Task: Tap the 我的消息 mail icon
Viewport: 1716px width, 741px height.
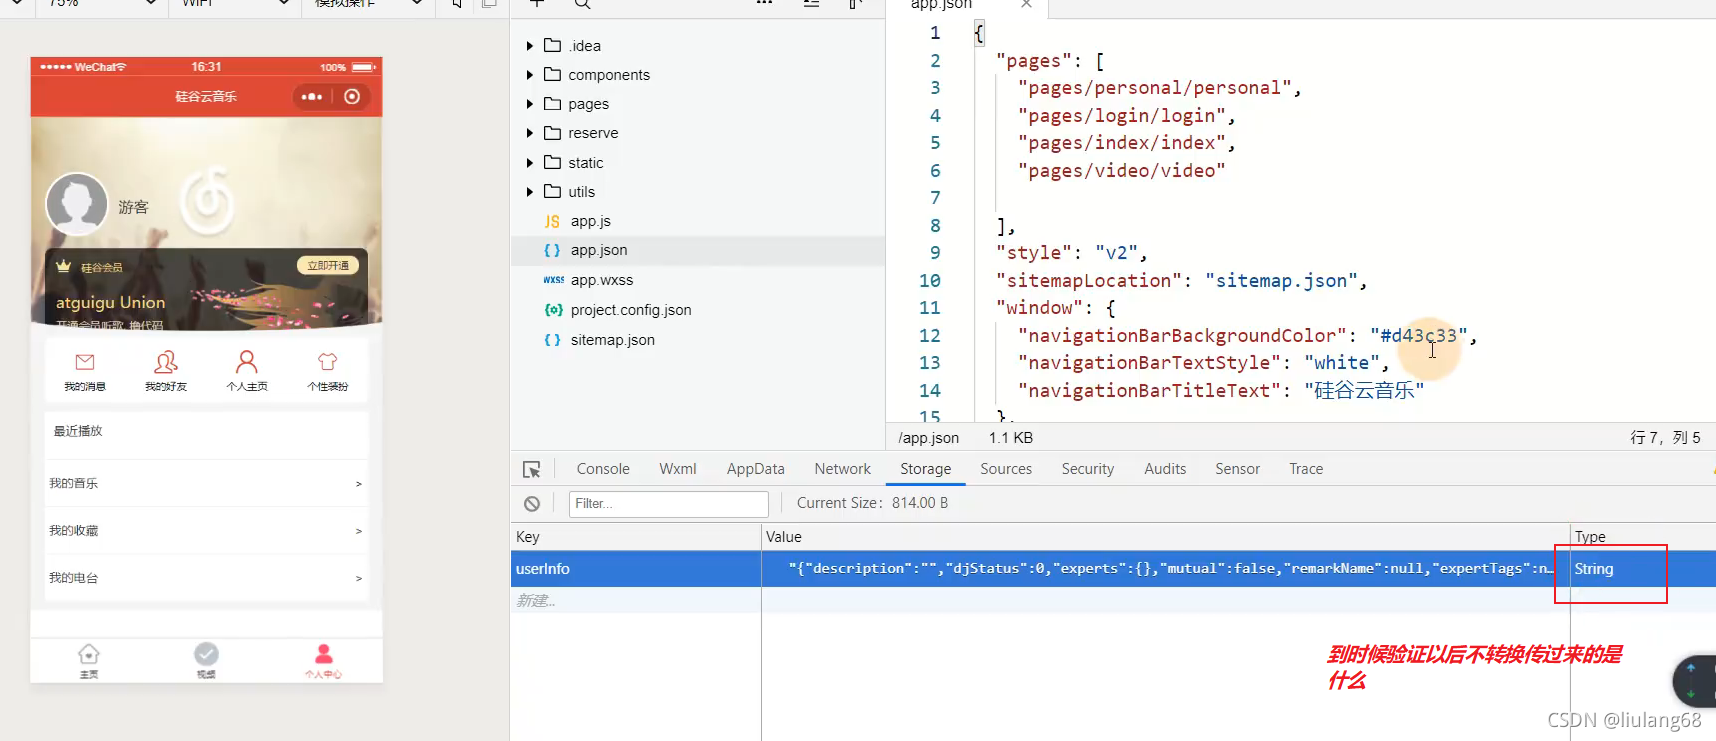Action: click(85, 362)
